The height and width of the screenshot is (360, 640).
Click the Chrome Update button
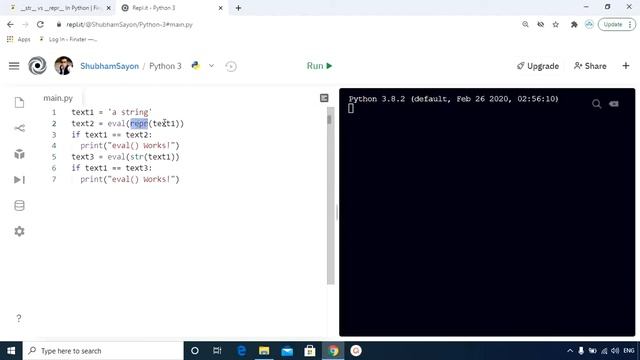pos(617,24)
